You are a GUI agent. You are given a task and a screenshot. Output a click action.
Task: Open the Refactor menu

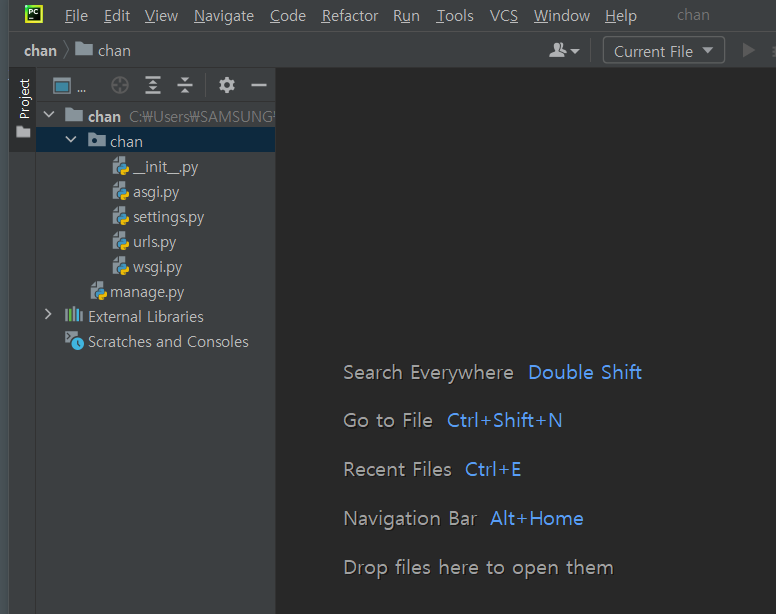click(x=349, y=16)
